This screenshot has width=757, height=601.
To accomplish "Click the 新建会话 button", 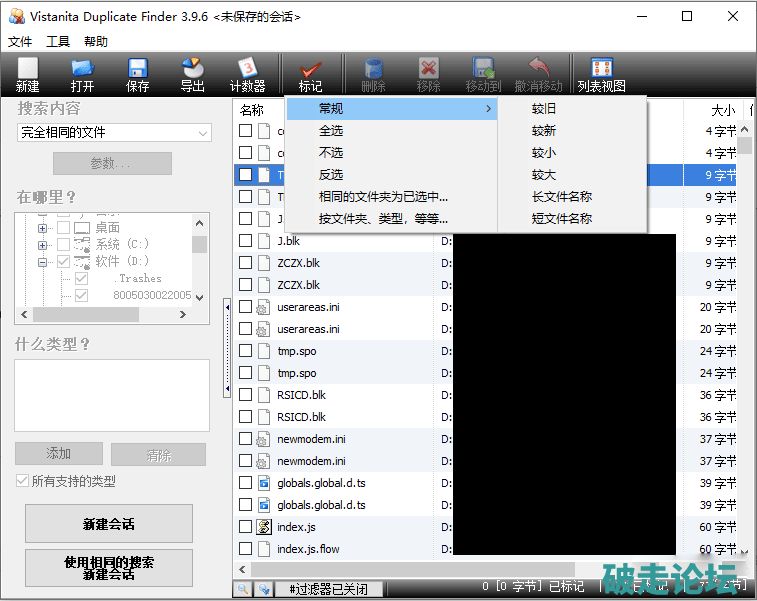I will point(108,524).
